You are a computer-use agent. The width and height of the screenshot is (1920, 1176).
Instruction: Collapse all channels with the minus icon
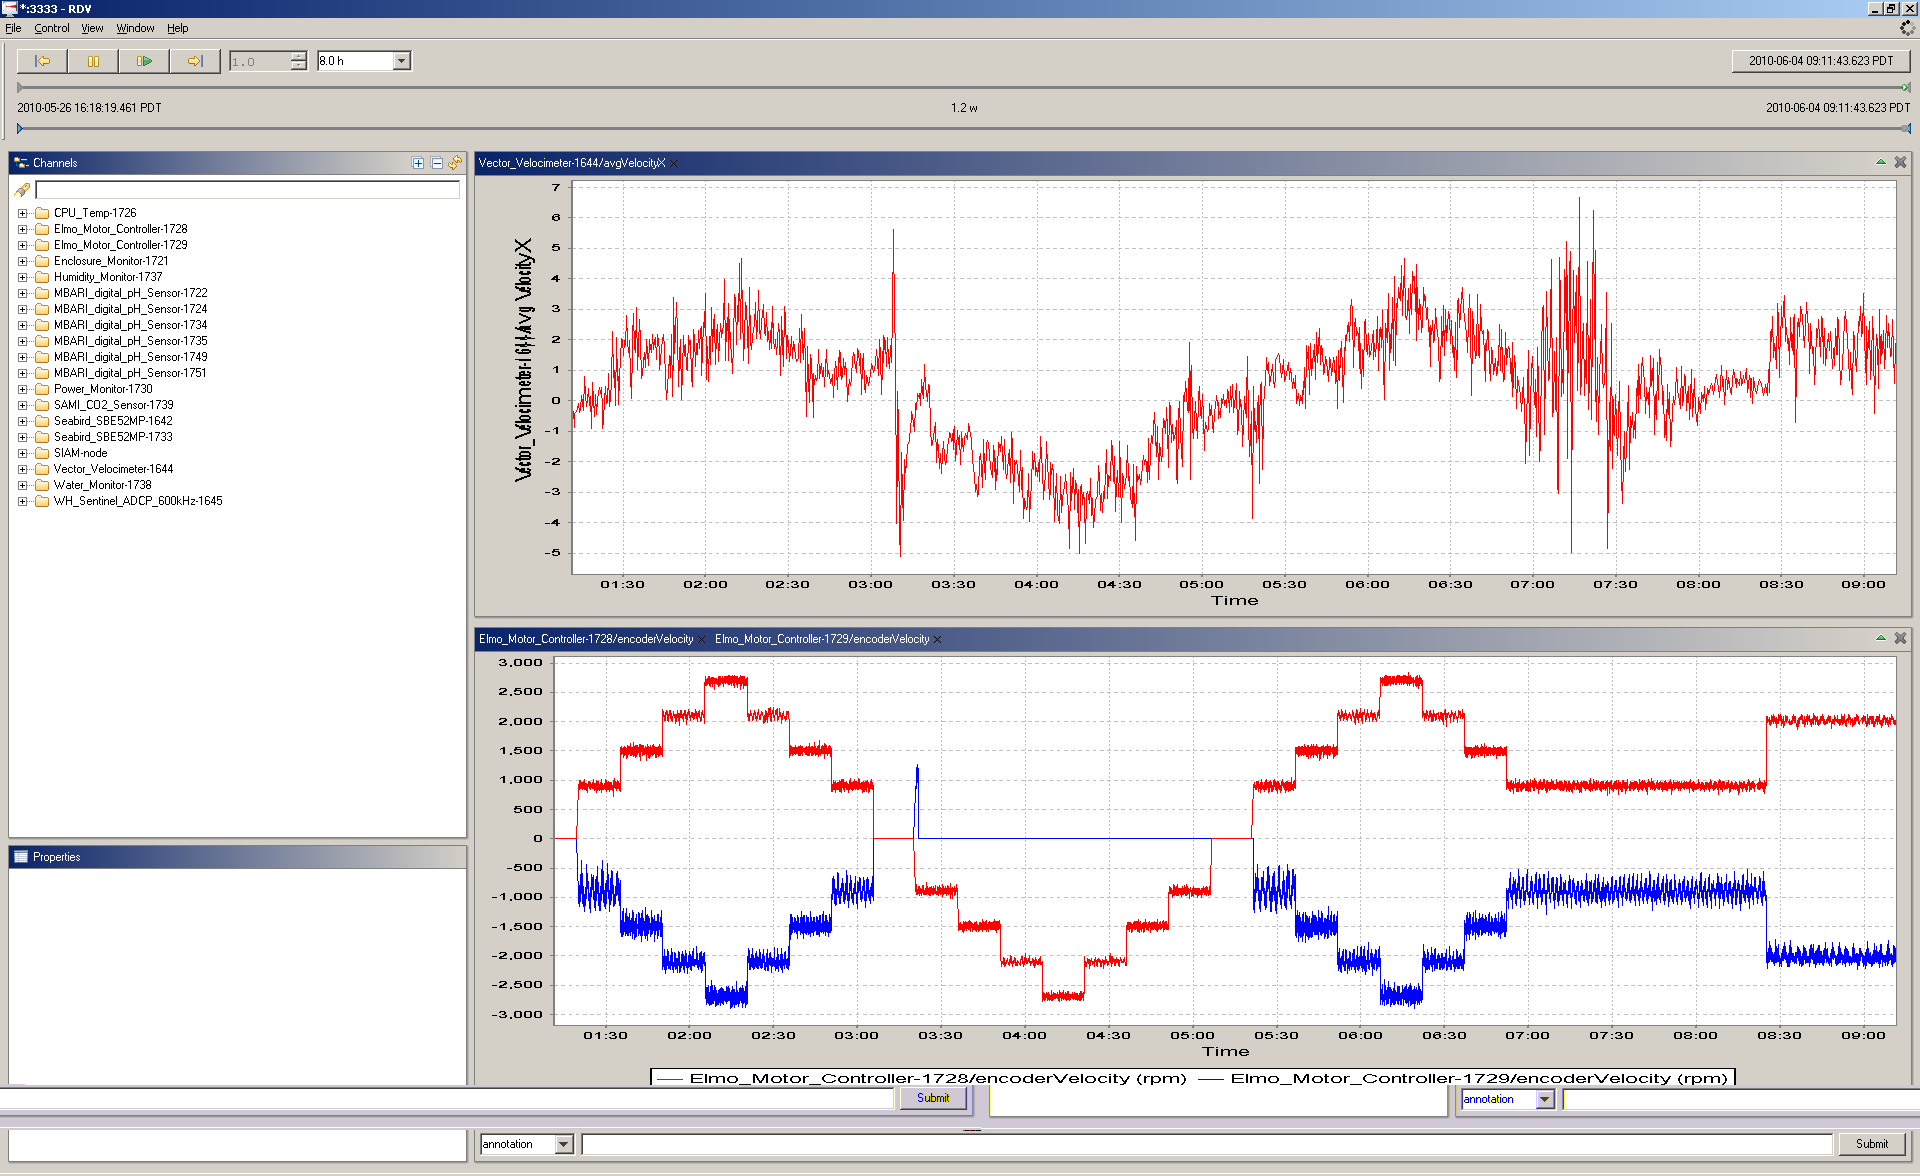[437, 163]
